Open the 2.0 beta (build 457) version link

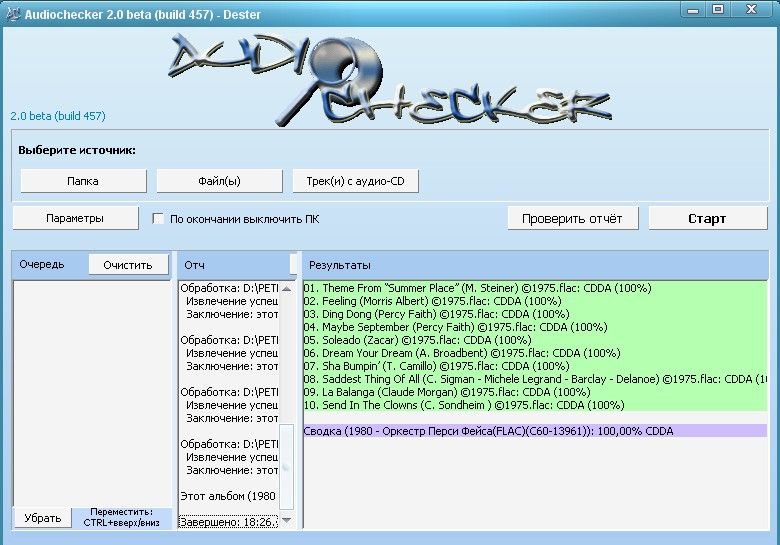pos(58,116)
